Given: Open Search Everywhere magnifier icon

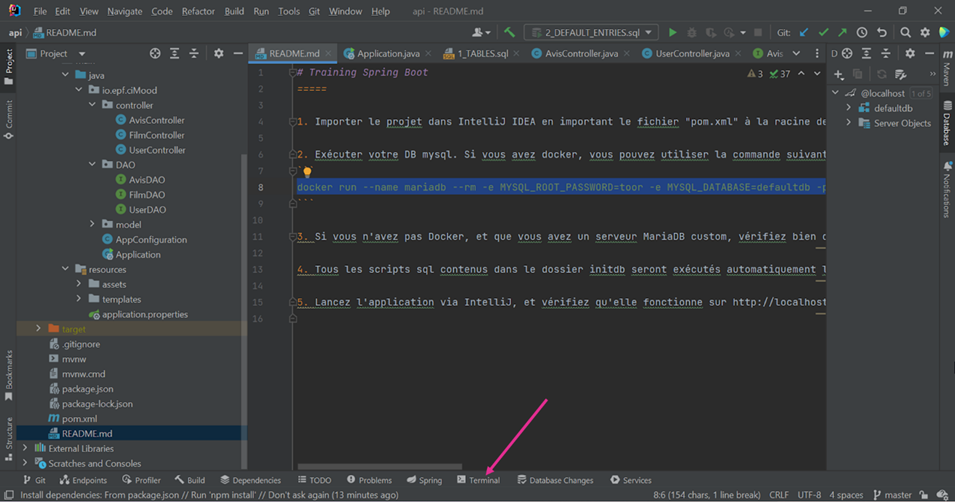Looking at the screenshot, I should (x=906, y=32).
